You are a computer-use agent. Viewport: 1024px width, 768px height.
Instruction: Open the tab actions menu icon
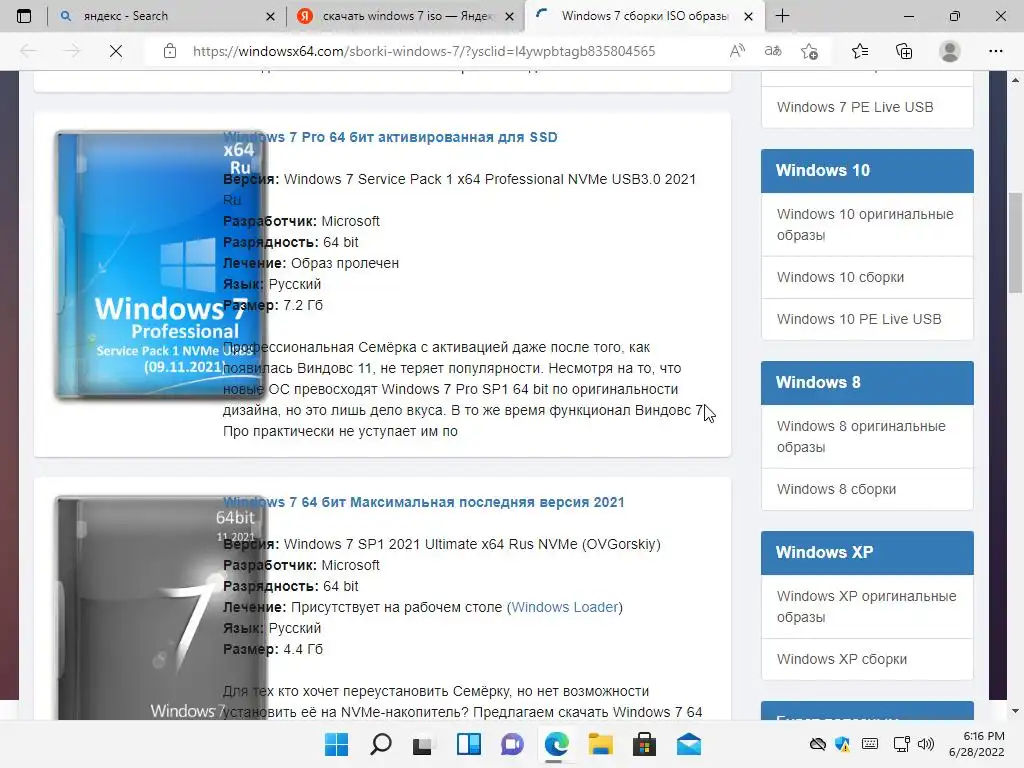tap(24, 16)
